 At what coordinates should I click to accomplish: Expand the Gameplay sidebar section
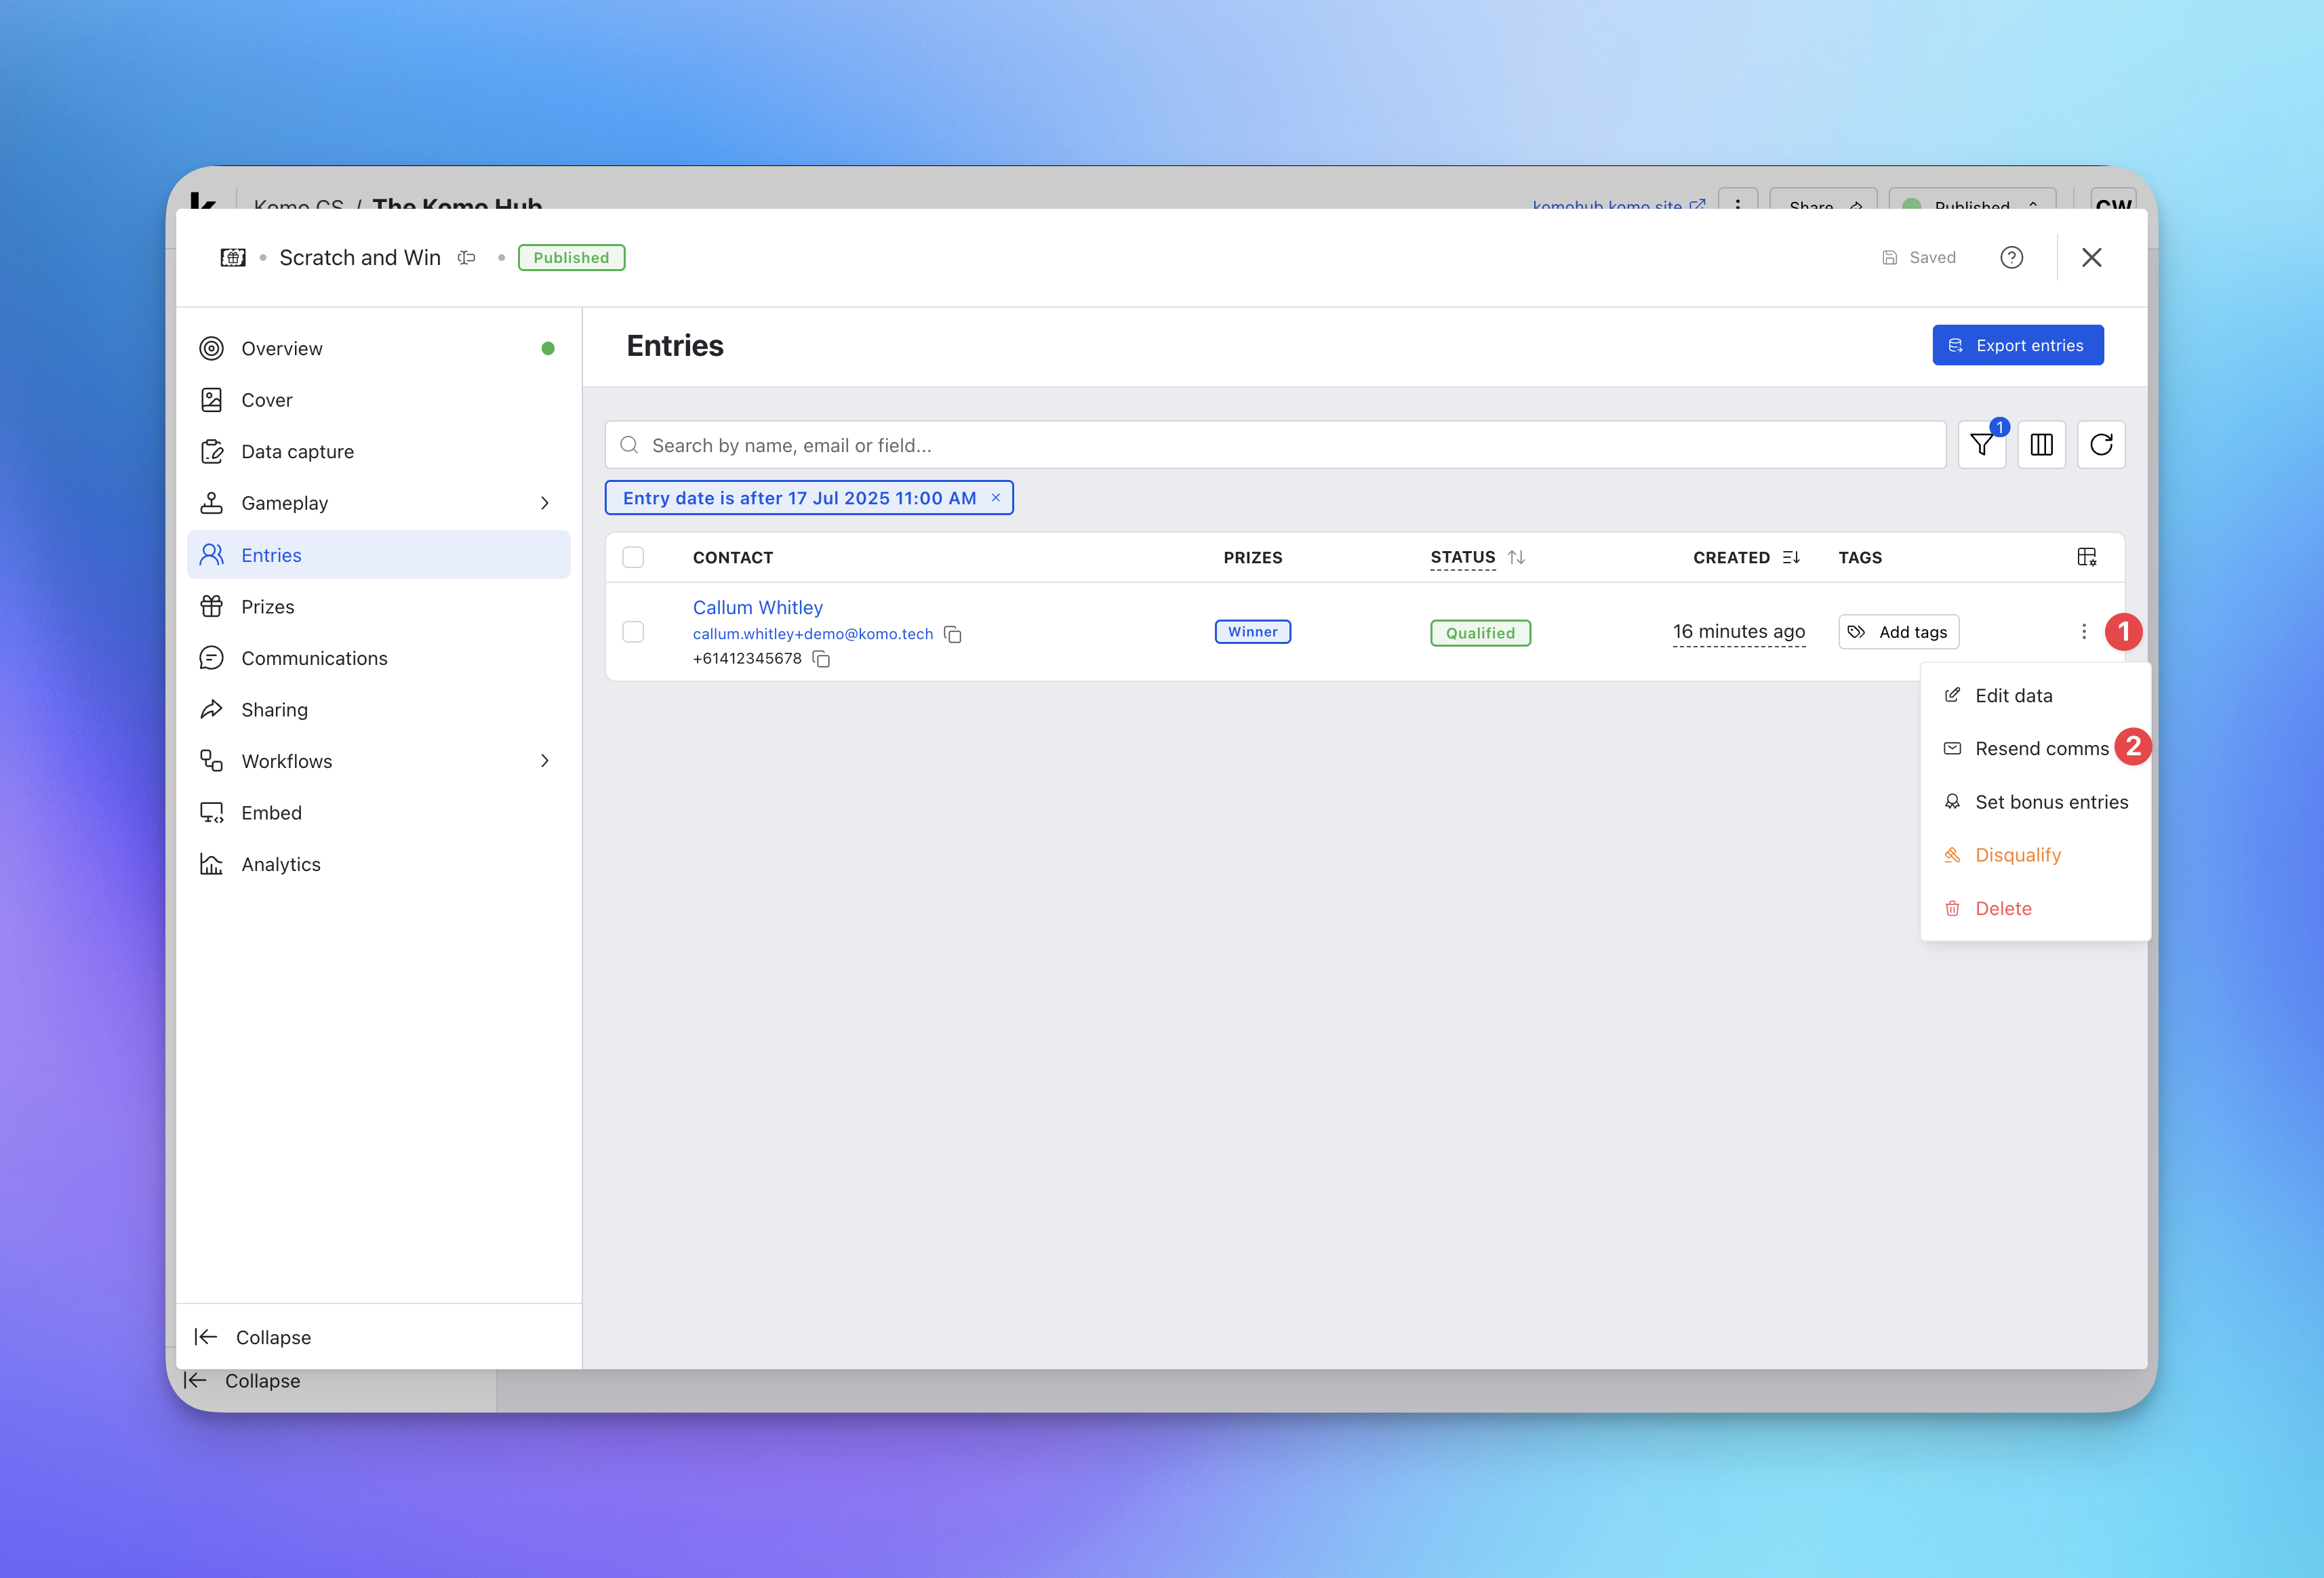click(545, 503)
